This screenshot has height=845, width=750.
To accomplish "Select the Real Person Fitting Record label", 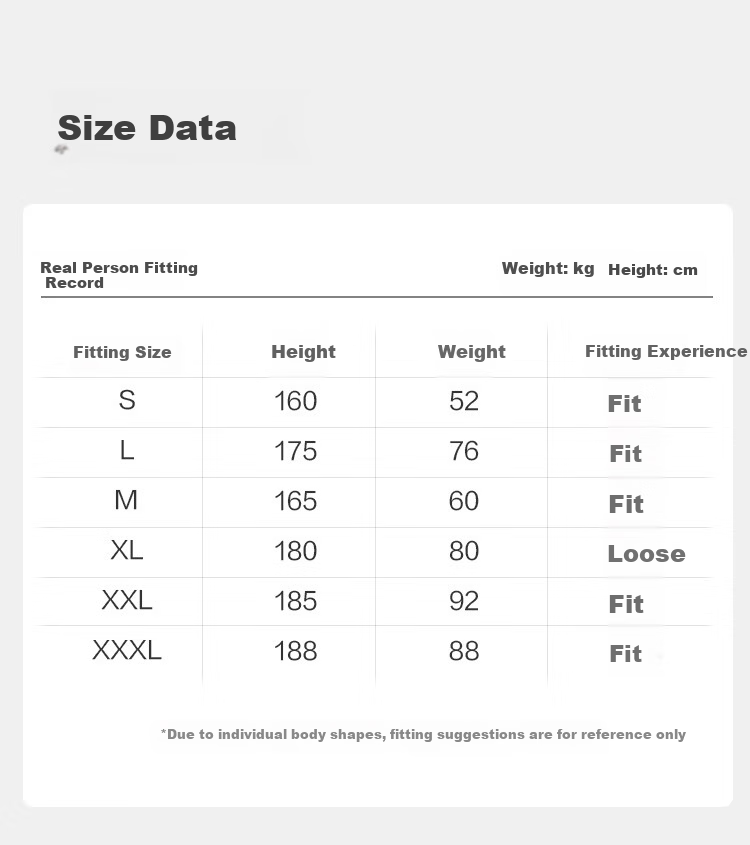I will 119,275.
